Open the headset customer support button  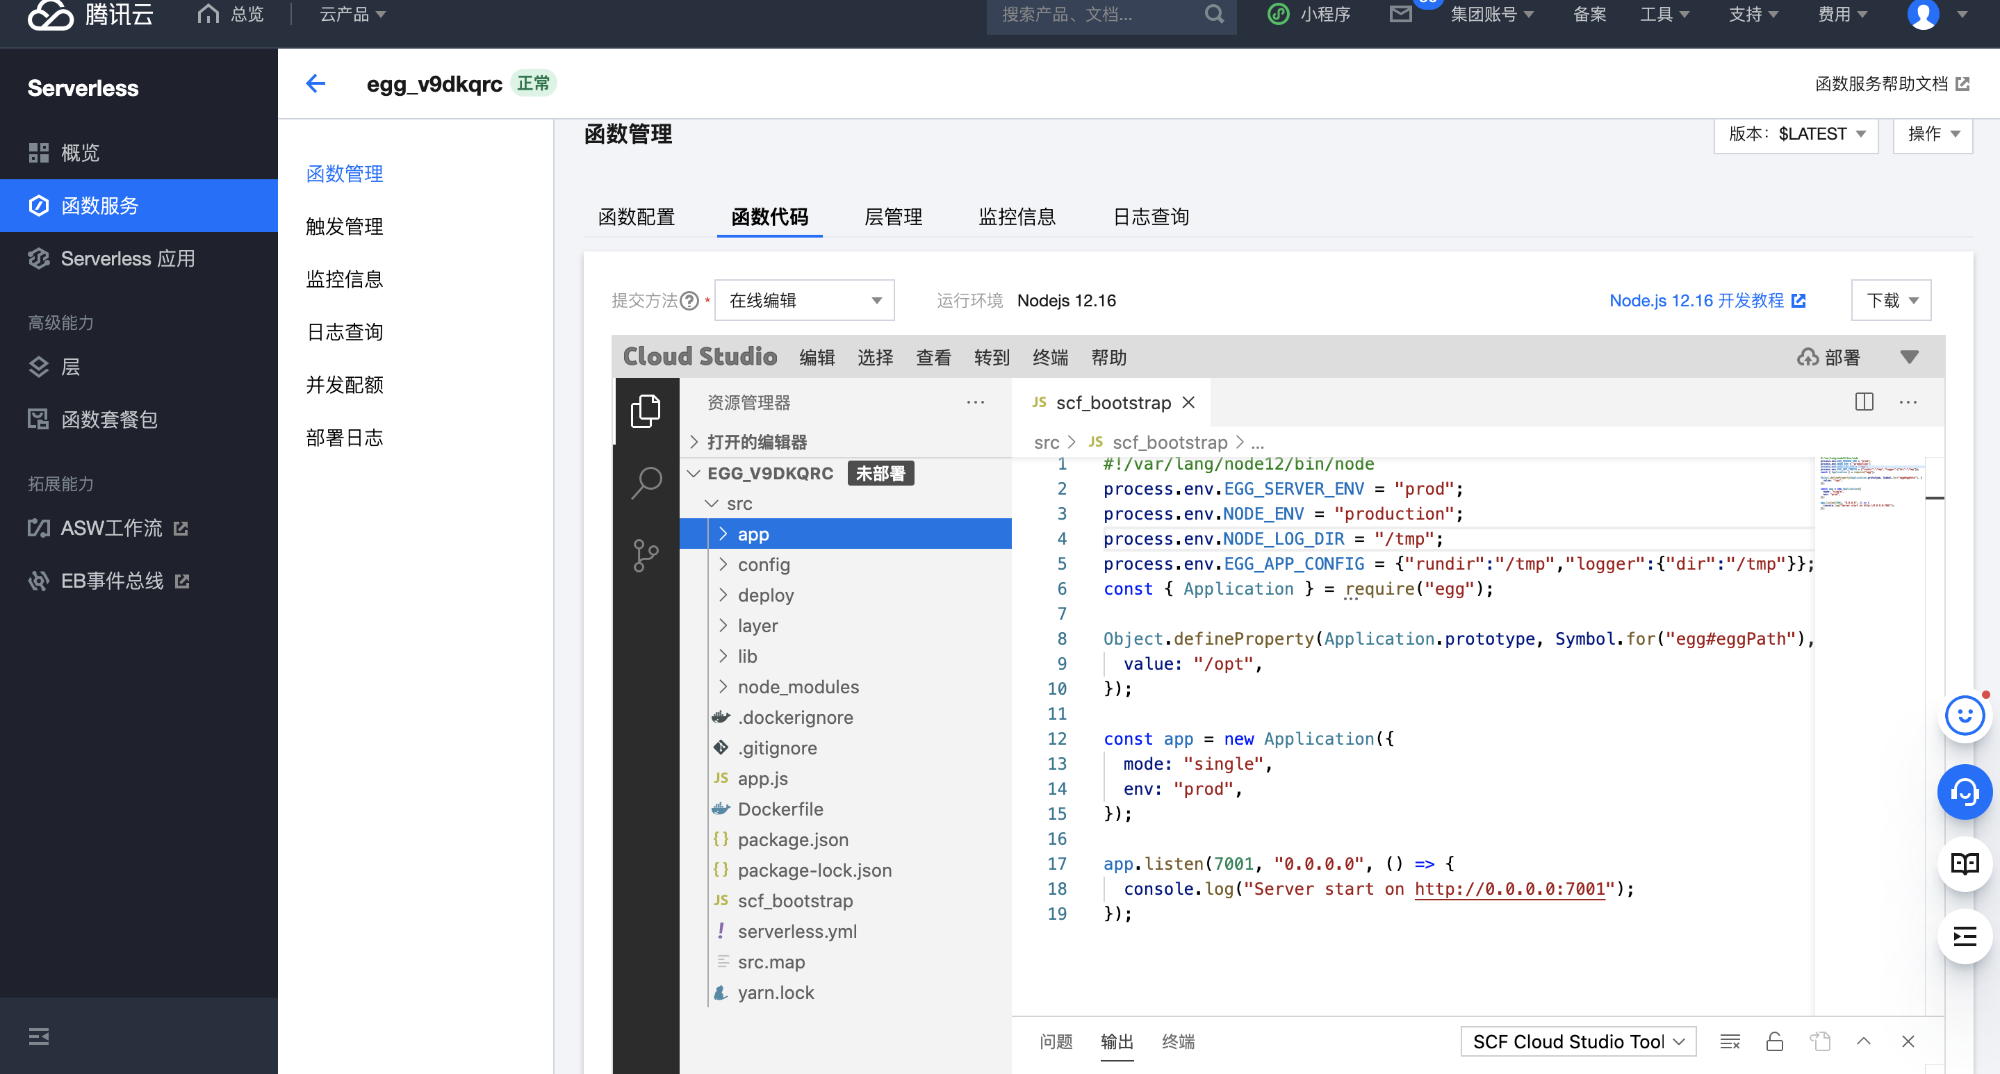[1964, 792]
